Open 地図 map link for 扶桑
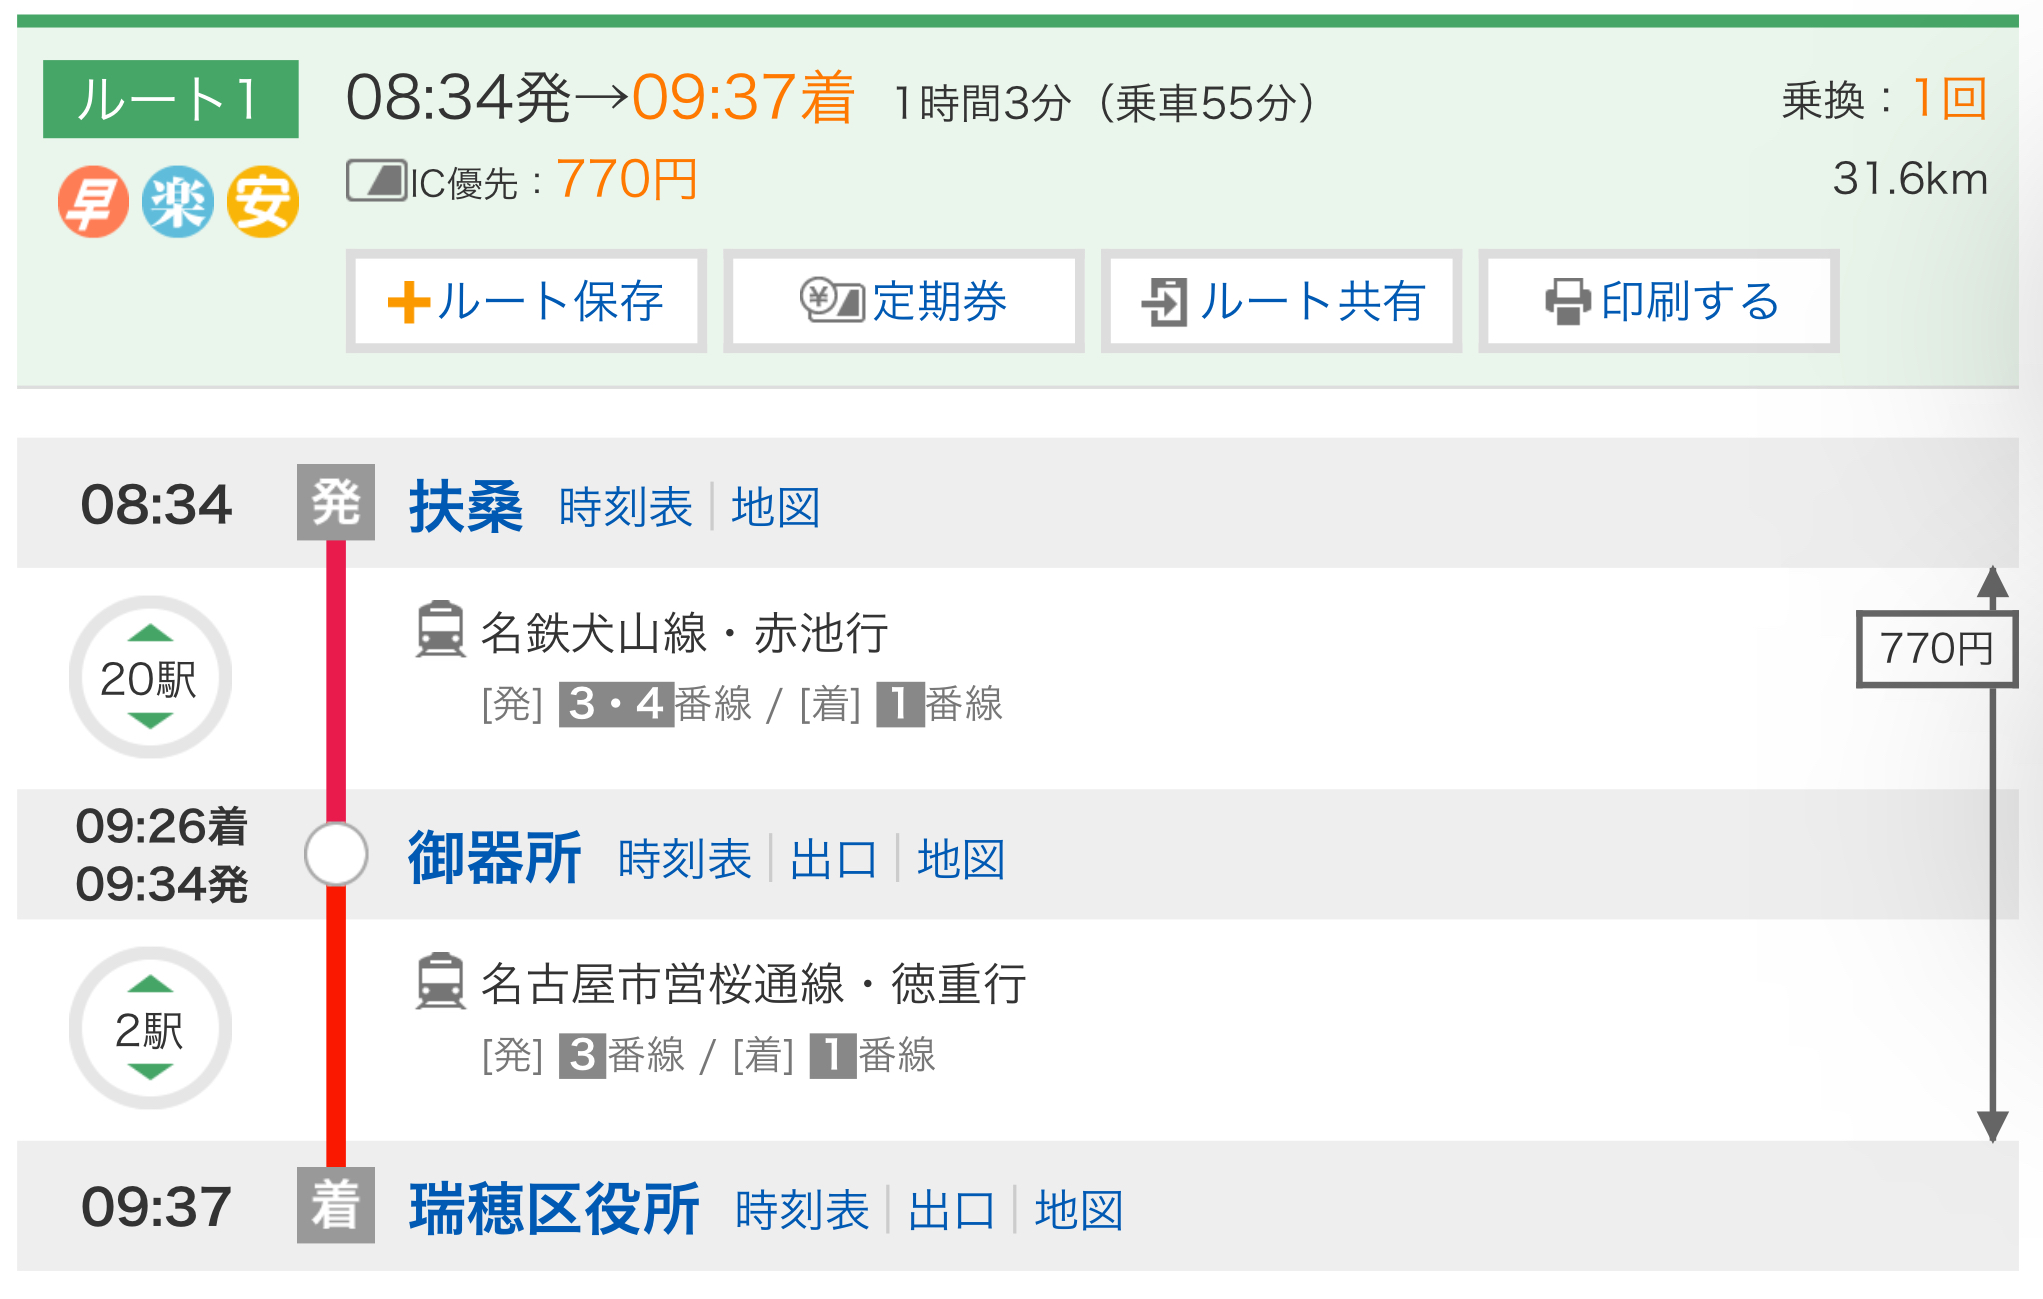Screen dimensions: 2043x1299 click(775, 507)
